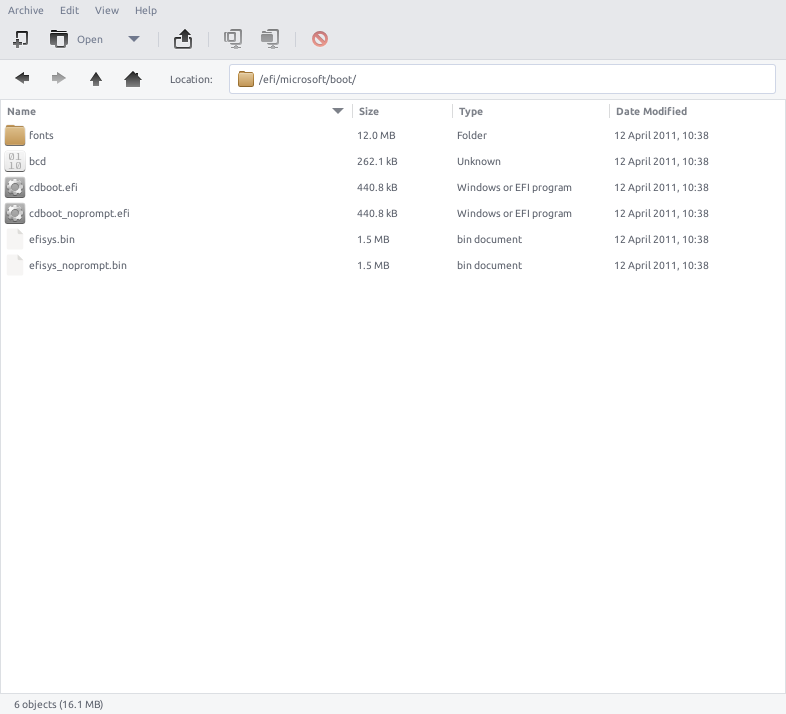The height and width of the screenshot is (714, 786).
Task: Click the Add folder to archive icon
Action: 269,39
